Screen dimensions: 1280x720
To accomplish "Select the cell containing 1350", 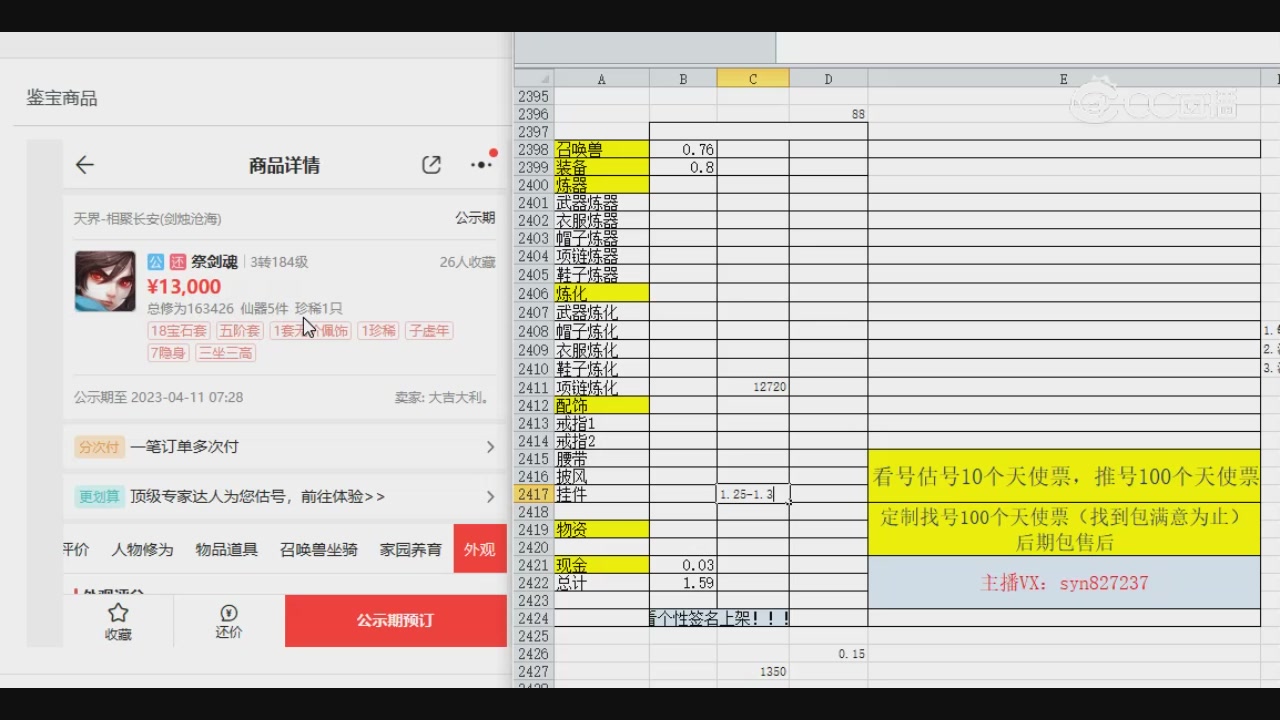I will click(x=753, y=672).
